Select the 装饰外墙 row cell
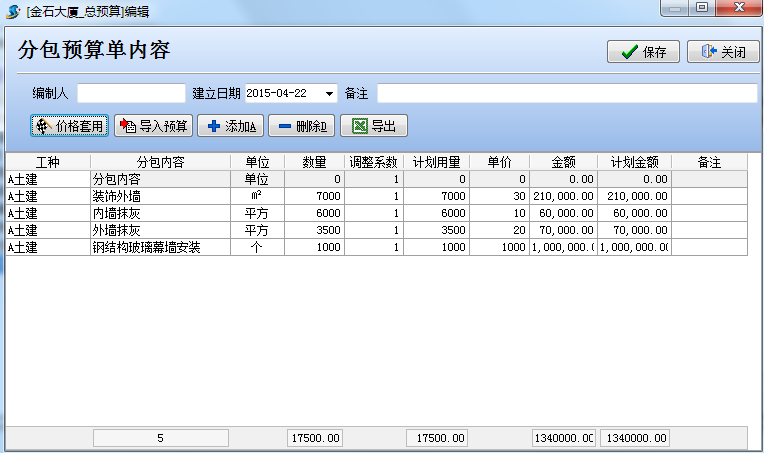The height and width of the screenshot is (453, 764). pyautogui.click(x=160, y=196)
